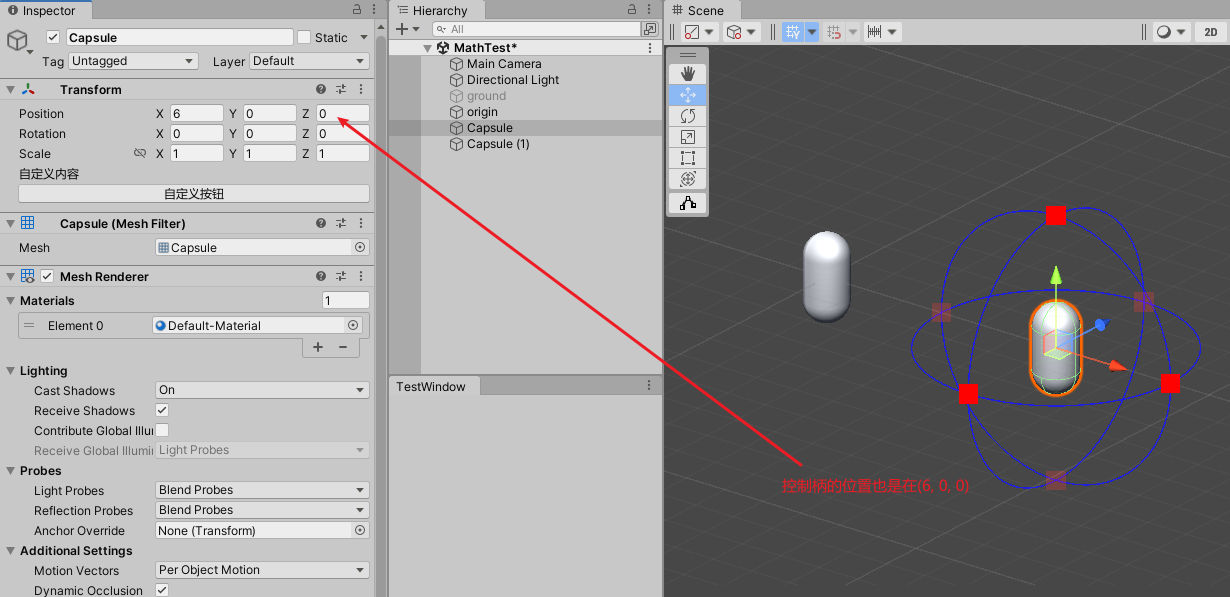
Task: Lock the Hierarchy panel
Action: tap(634, 9)
